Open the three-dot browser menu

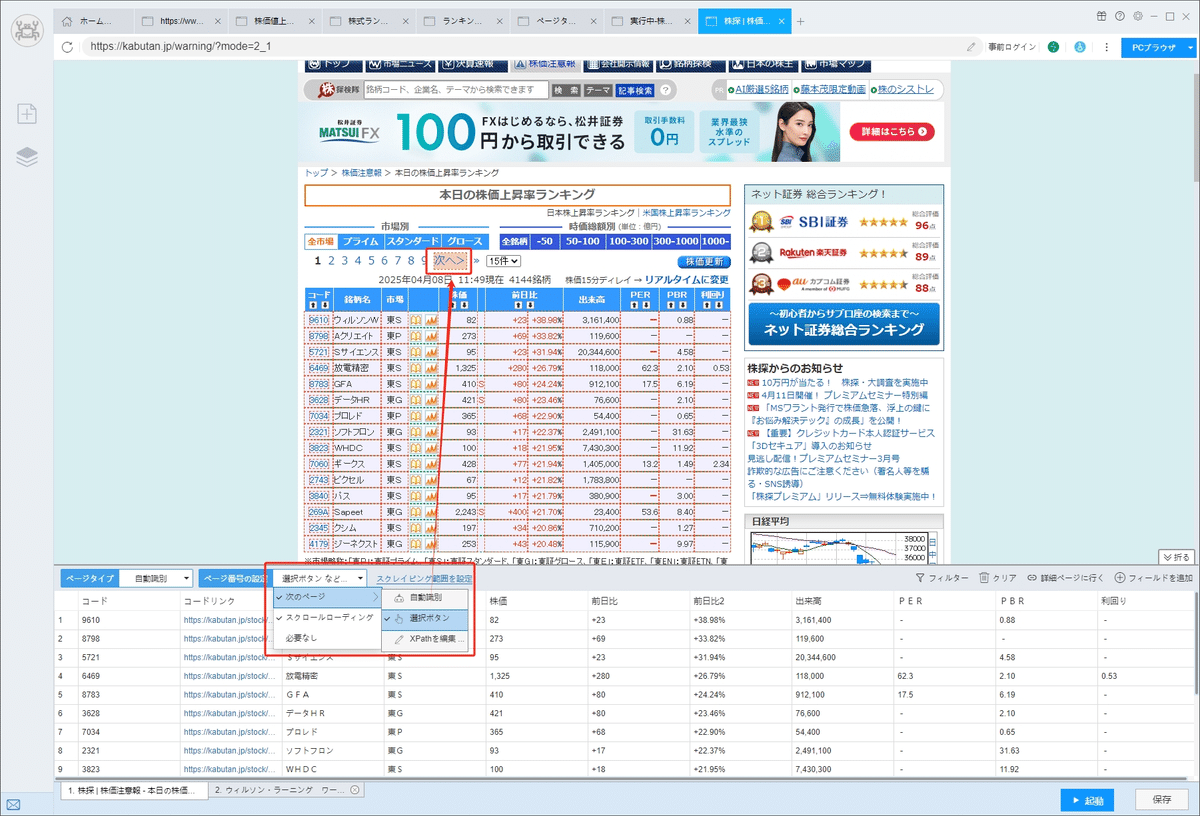(x=1106, y=46)
